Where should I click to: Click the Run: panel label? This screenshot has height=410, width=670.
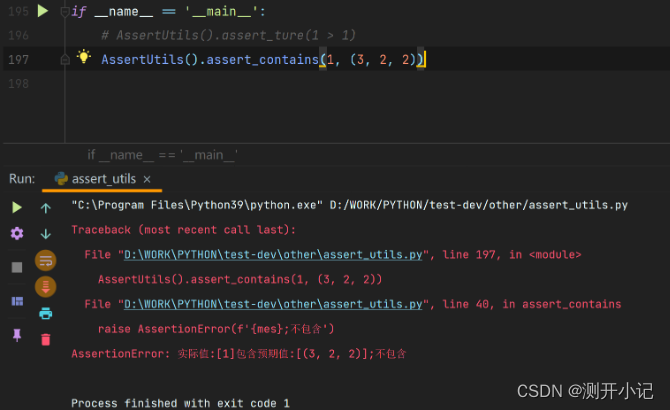click(22, 179)
